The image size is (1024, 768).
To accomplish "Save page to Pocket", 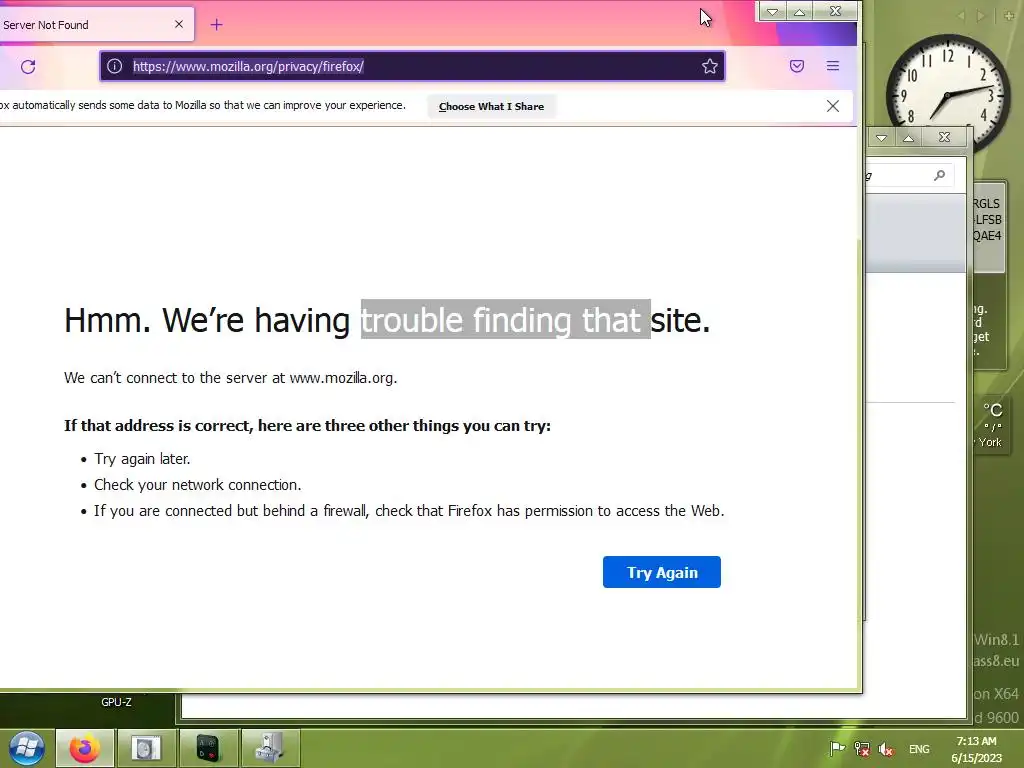I will click(x=797, y=66).
